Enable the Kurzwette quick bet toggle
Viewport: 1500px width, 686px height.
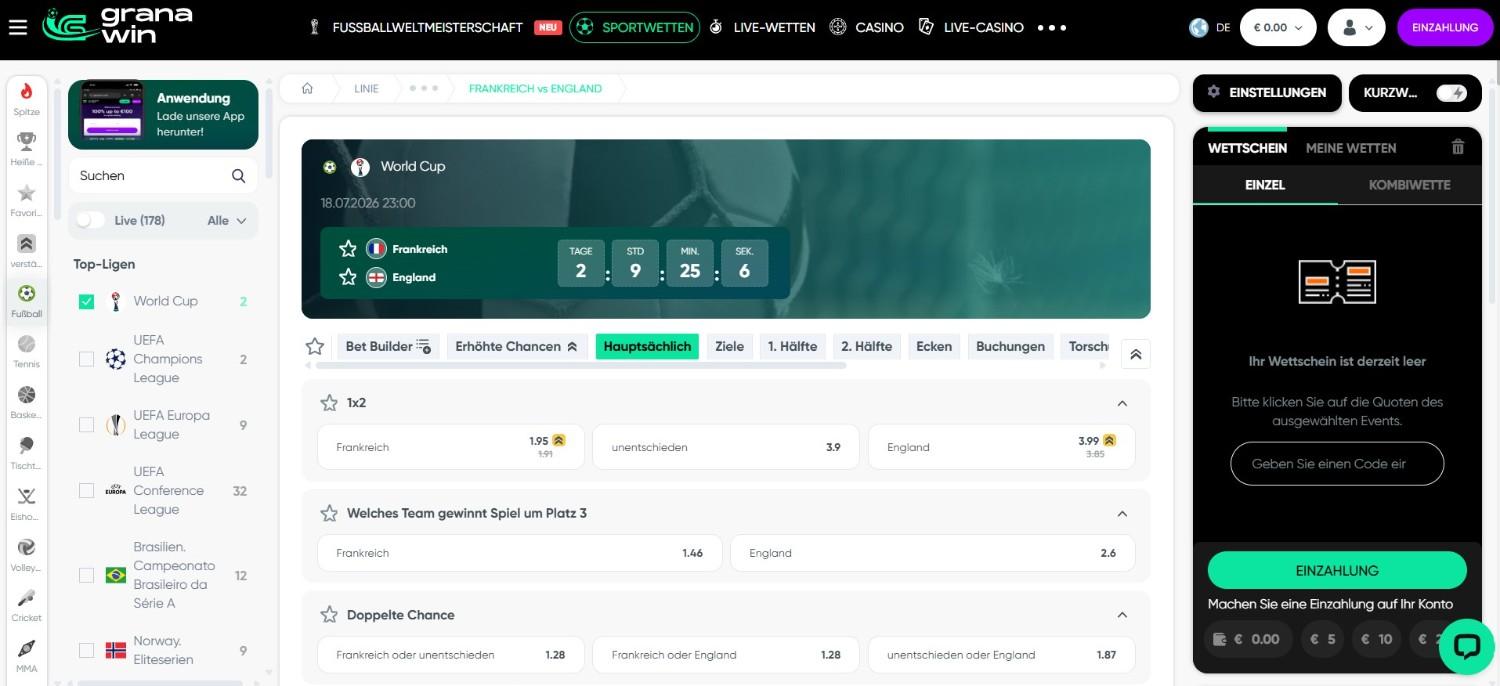(x=1451, y=93)
